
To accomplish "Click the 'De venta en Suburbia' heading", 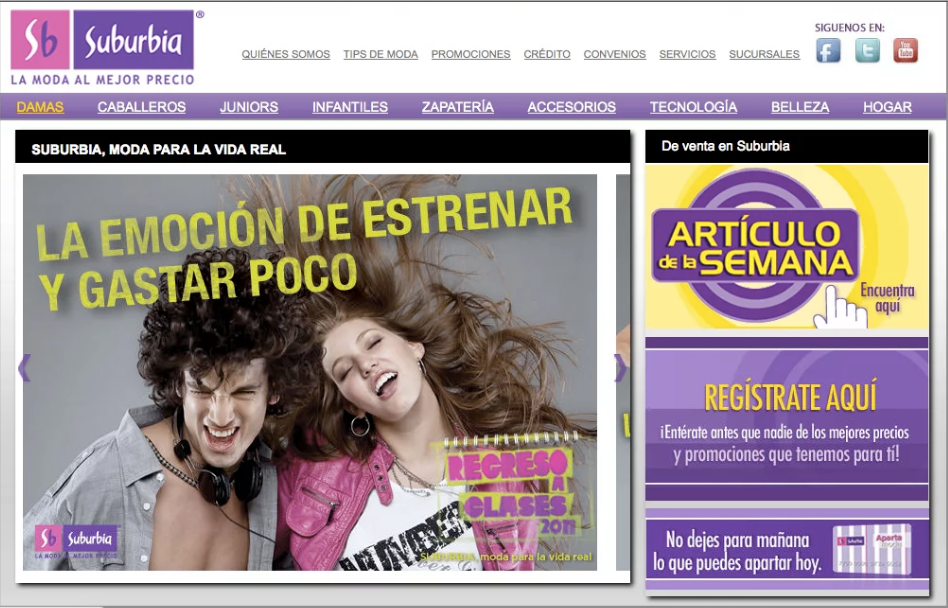I will [x=726, y=146].
